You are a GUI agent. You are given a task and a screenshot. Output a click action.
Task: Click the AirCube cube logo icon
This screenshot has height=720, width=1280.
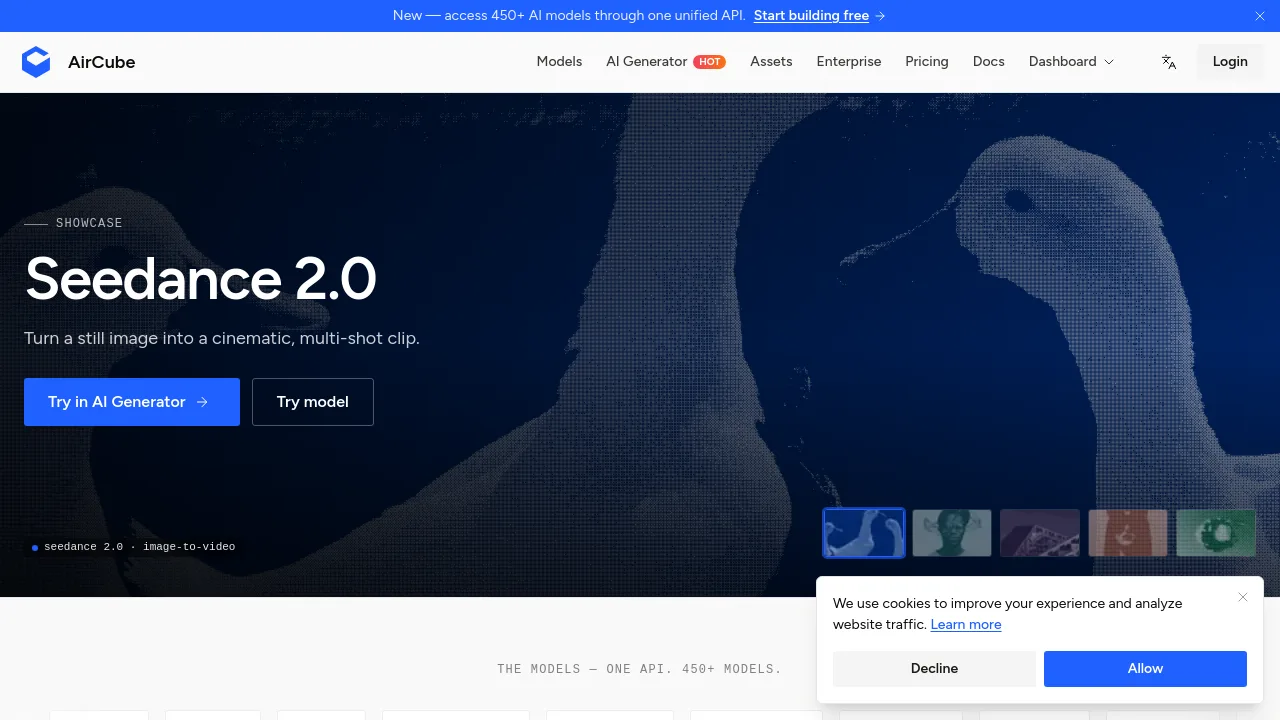(x=36, y=62)
